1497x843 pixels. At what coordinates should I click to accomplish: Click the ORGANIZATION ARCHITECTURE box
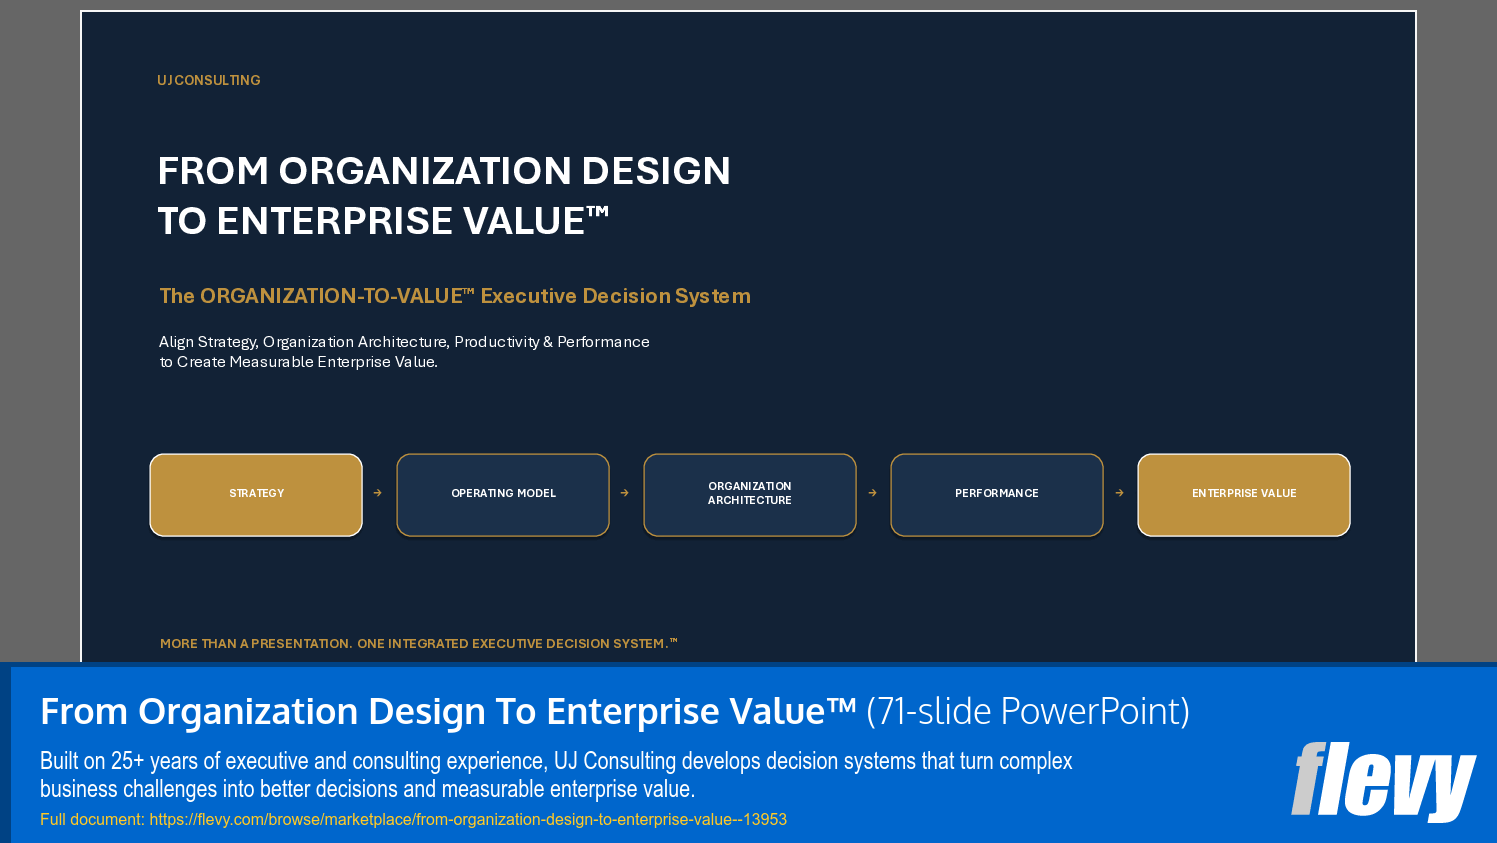750,495
